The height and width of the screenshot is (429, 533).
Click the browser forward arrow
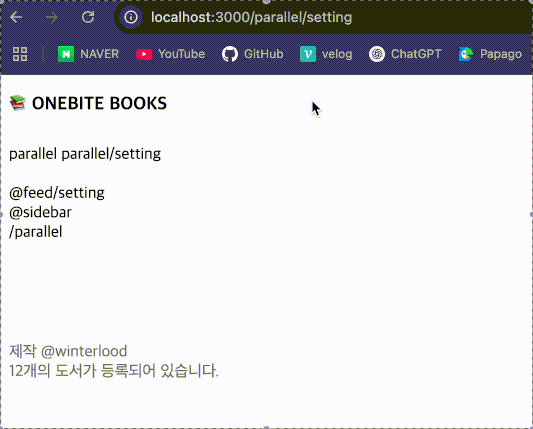(52, 17)
